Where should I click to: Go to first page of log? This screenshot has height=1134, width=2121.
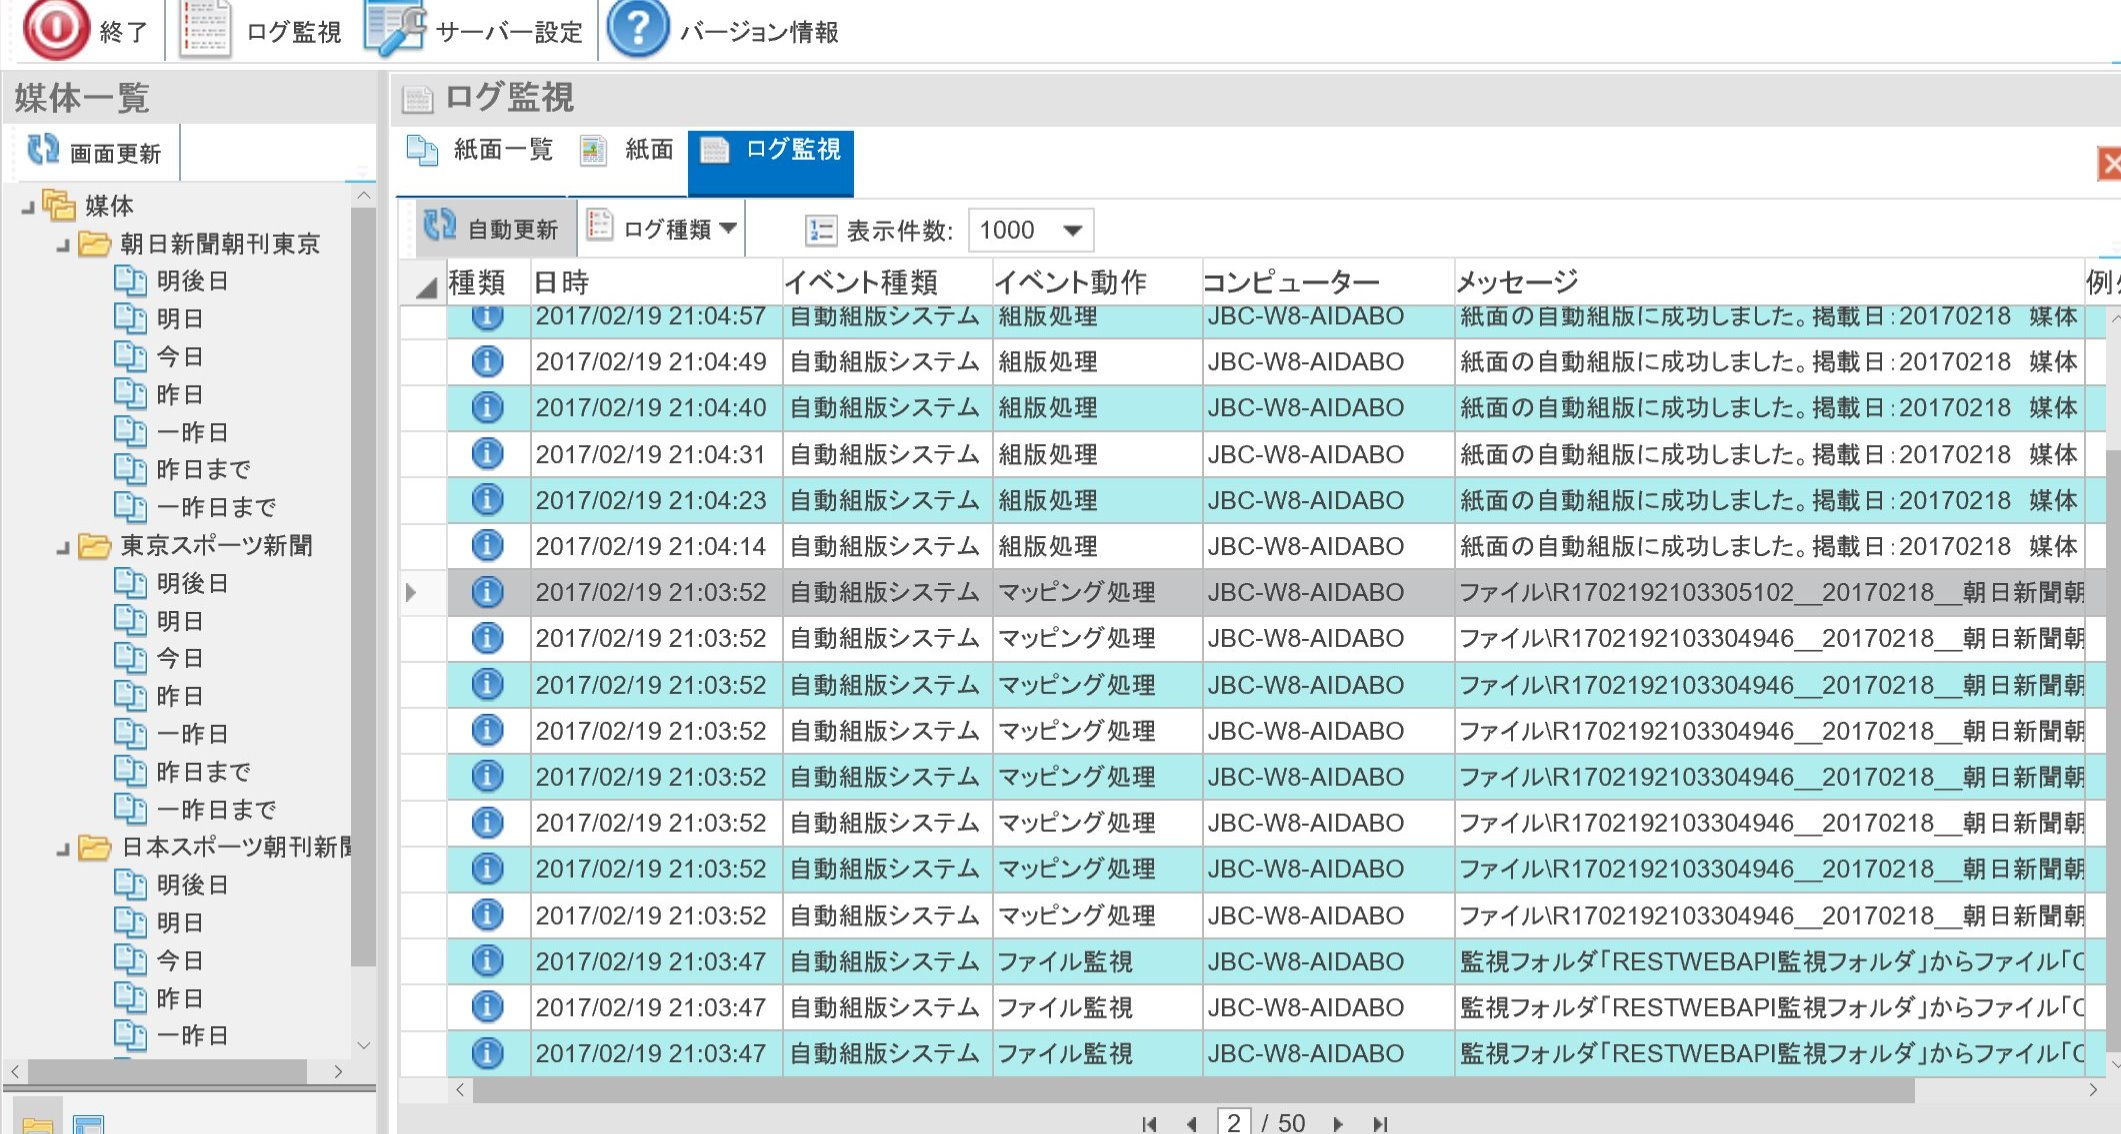pos(1150,1123)
